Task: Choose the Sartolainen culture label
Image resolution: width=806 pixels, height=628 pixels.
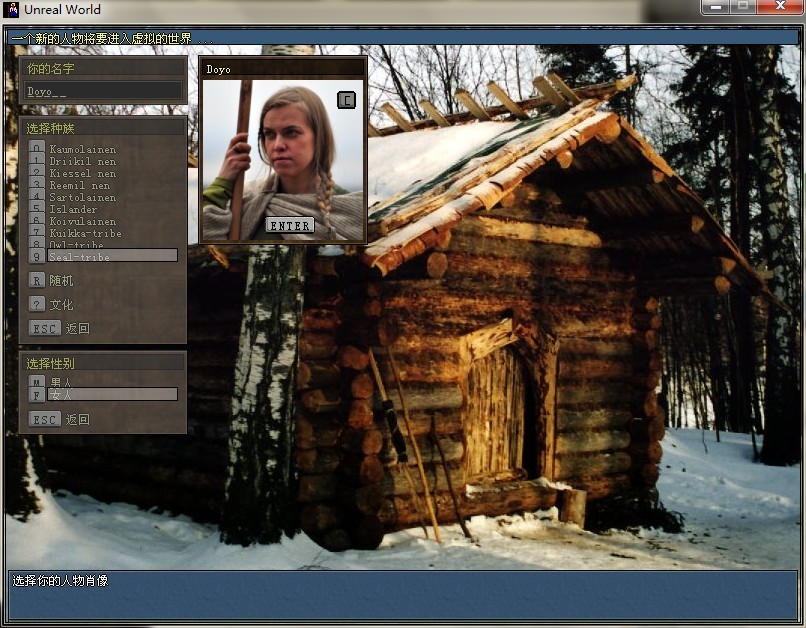Action: 83,197
